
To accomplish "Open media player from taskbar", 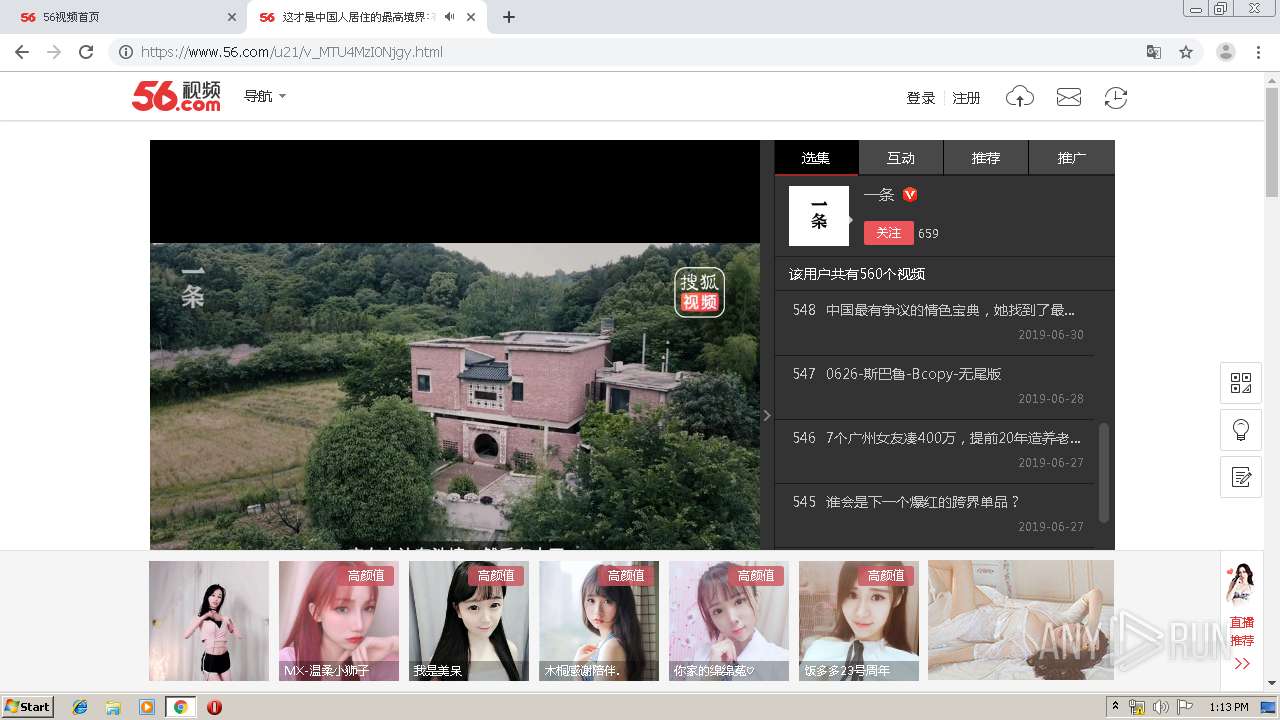I will pyautogui.click(x=147, y=707).
